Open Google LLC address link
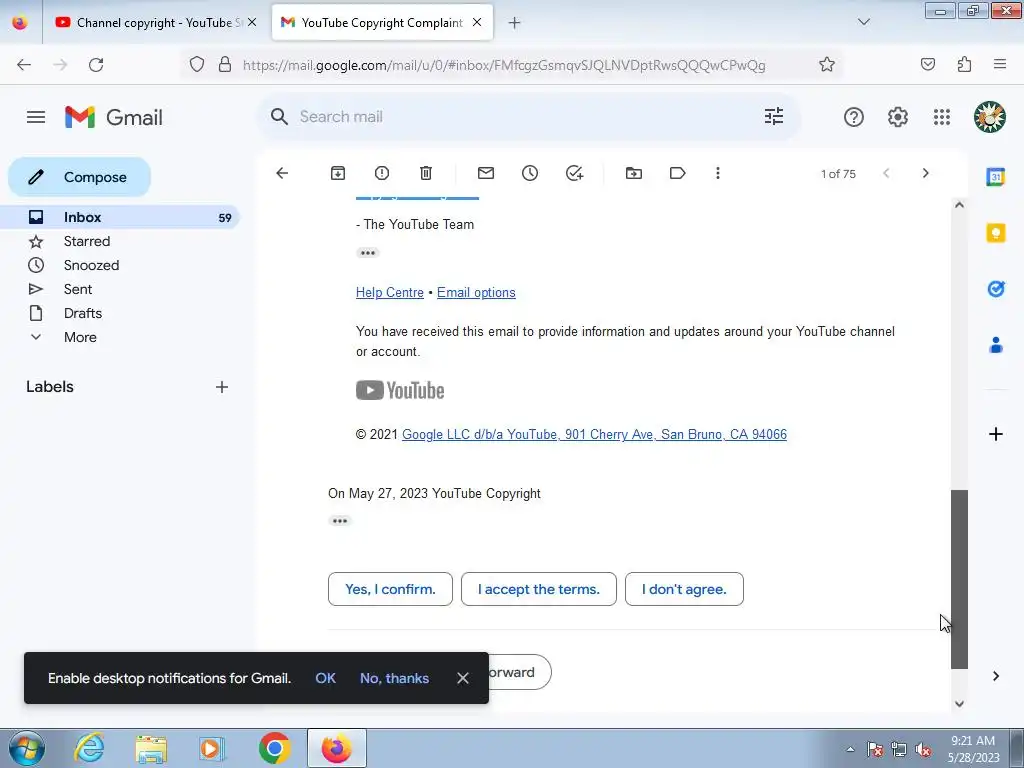1024x768 pixels. click(594, 434)
